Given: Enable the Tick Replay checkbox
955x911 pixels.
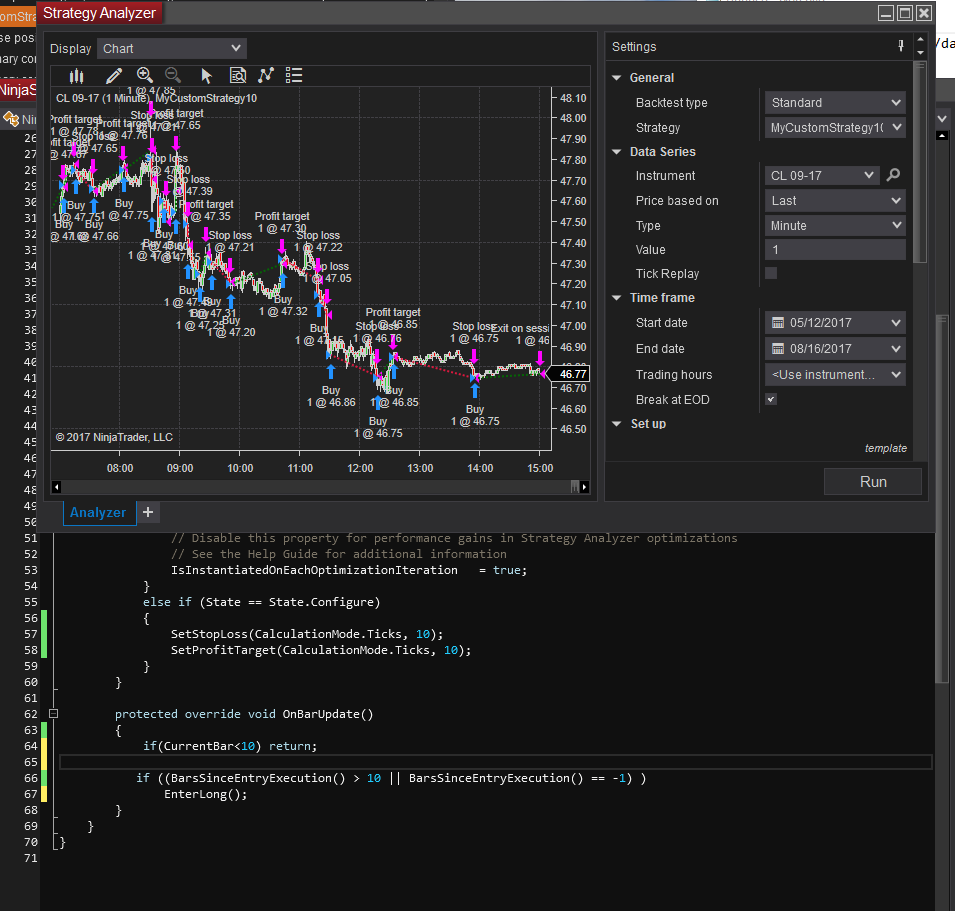Looking at the screenshot, I should pyautogui.click(x=771, y=273).
